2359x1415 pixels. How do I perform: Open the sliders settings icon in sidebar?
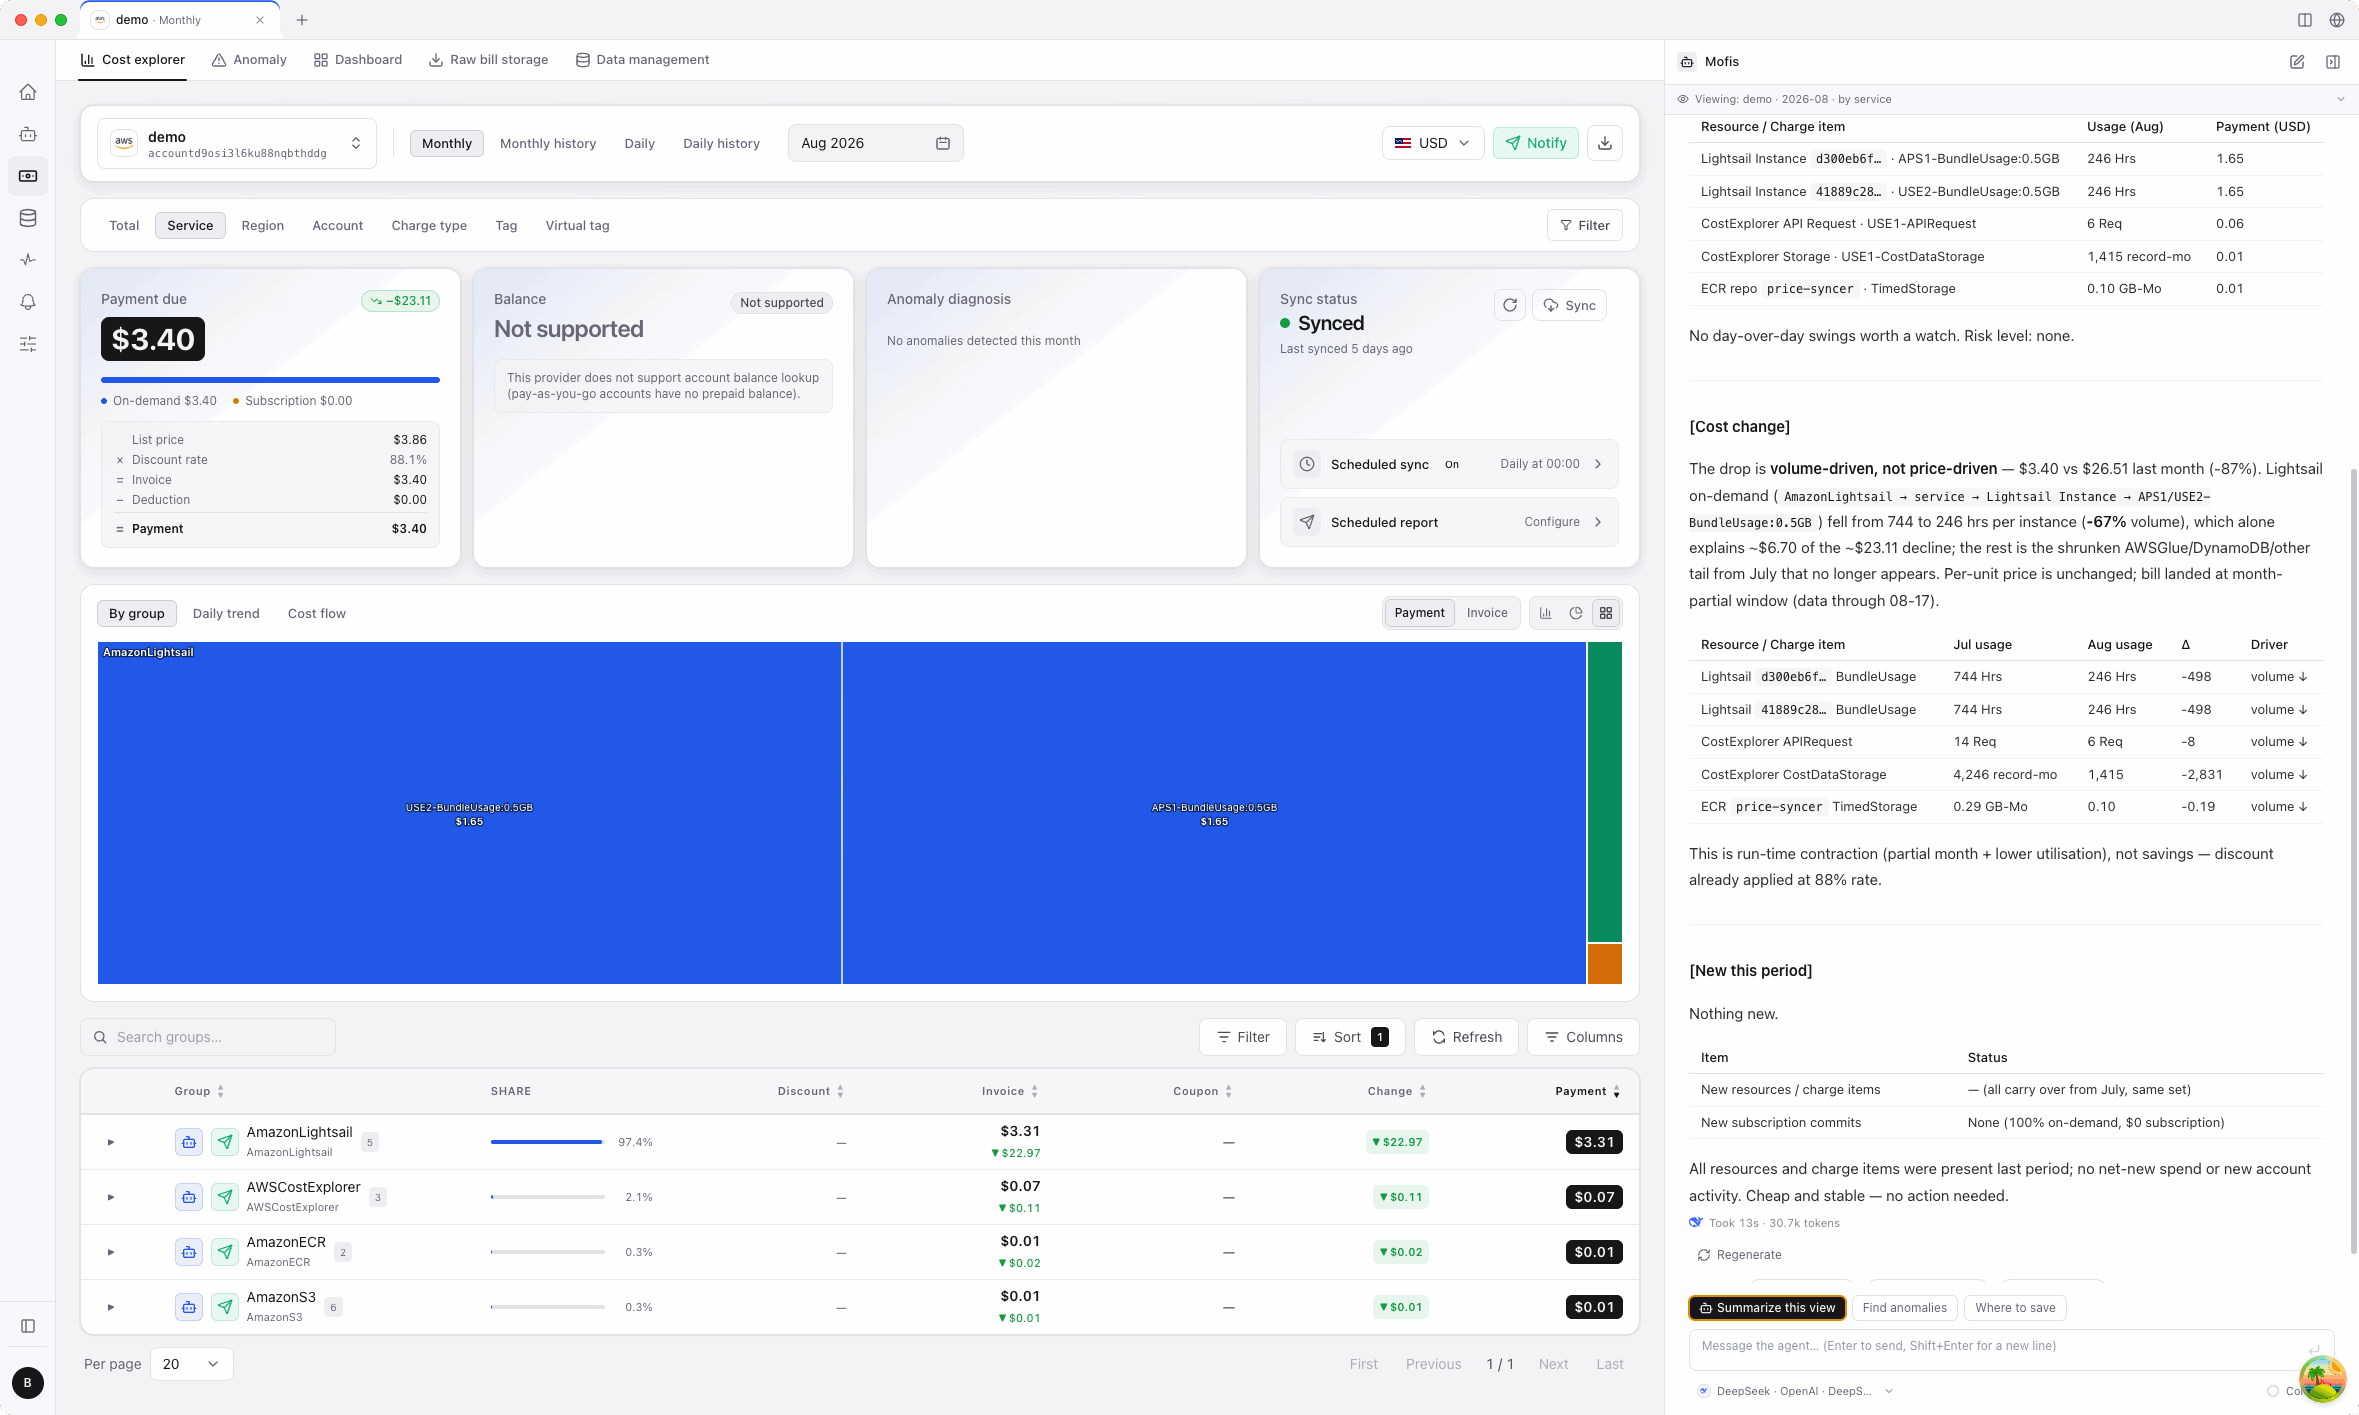pyautogui.click(x=28, y=344)
